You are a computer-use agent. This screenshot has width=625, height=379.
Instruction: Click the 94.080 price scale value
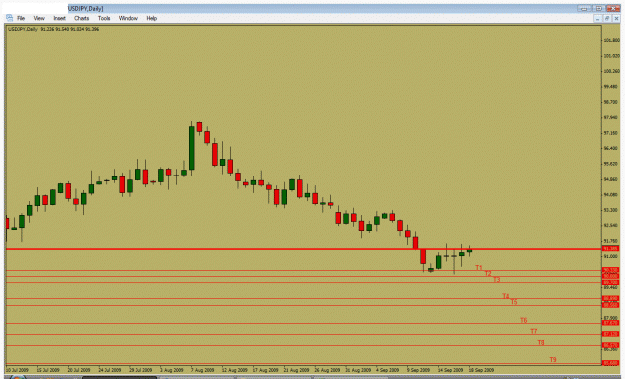pyautogui.click(x=611, y=194)
